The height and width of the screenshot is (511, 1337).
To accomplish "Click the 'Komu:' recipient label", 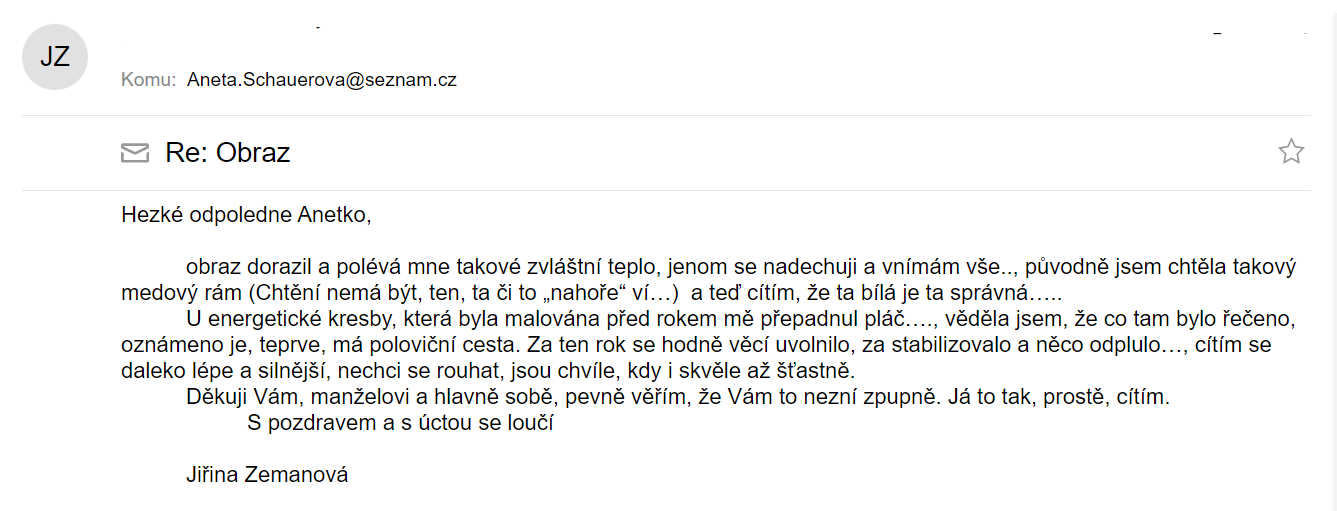I will (149, 80).
